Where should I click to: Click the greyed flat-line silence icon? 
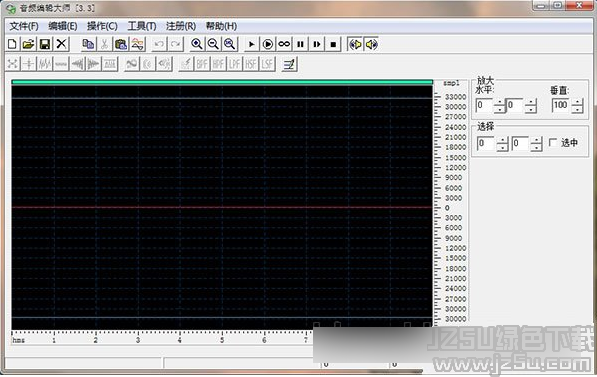coord(61,64)
